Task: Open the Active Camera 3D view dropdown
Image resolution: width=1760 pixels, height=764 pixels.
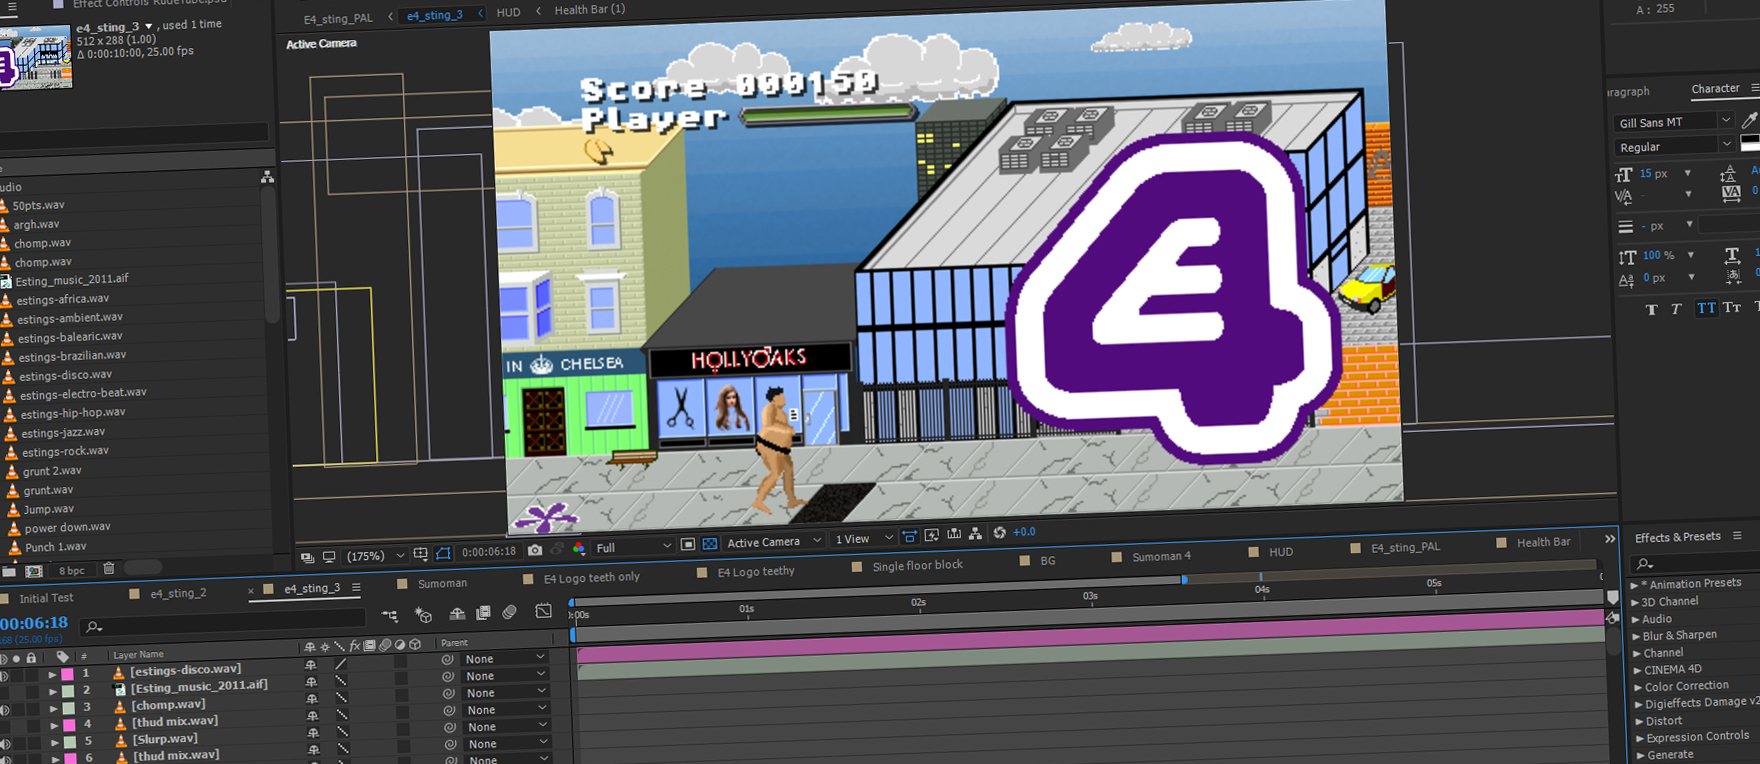Action: pos(773,542)
